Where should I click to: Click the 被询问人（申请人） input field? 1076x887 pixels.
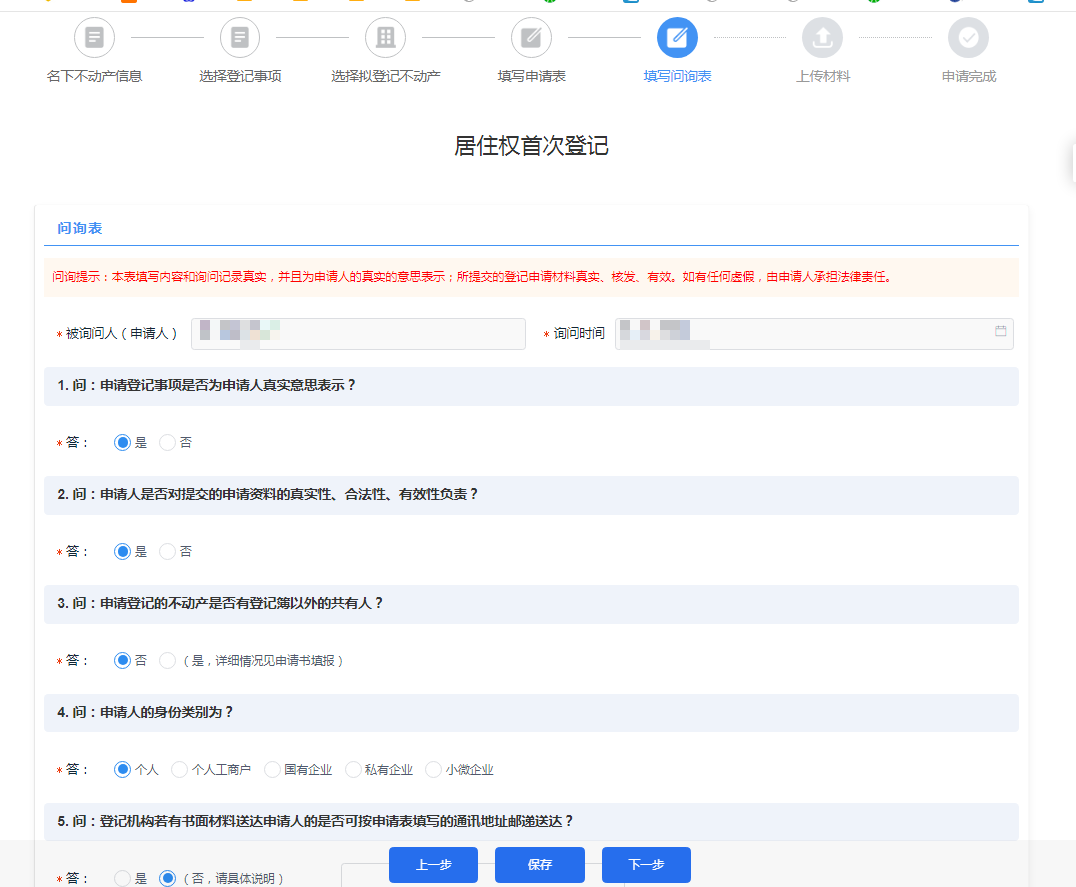coord(358,333)
